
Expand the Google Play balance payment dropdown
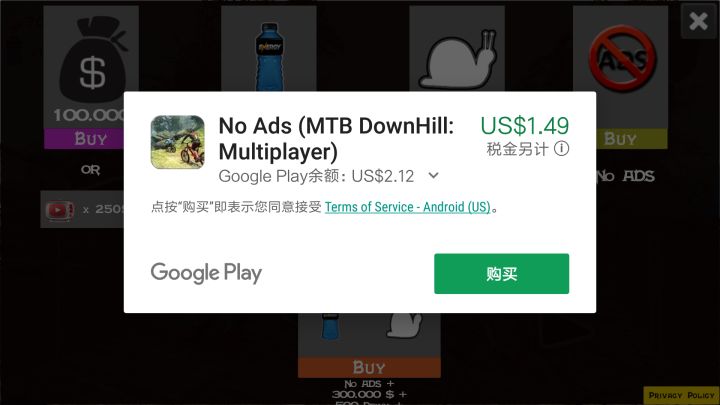tap(433, 175)
